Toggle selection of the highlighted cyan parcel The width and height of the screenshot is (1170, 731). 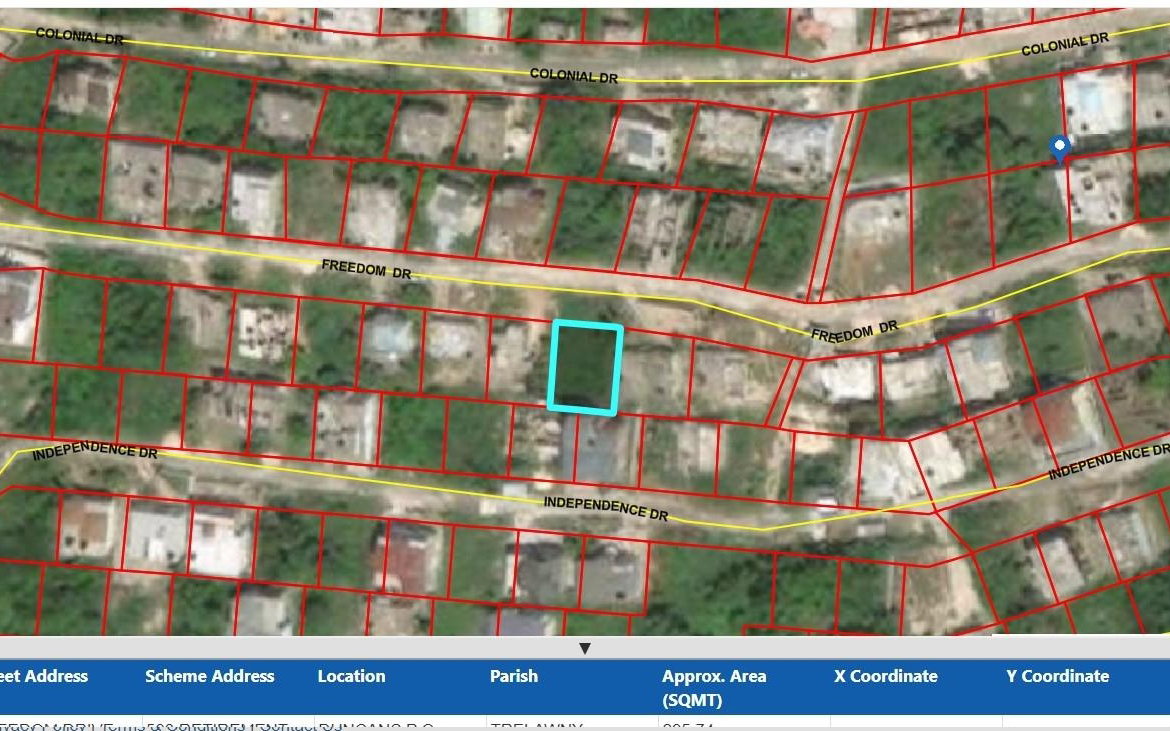tap(587, 366)
